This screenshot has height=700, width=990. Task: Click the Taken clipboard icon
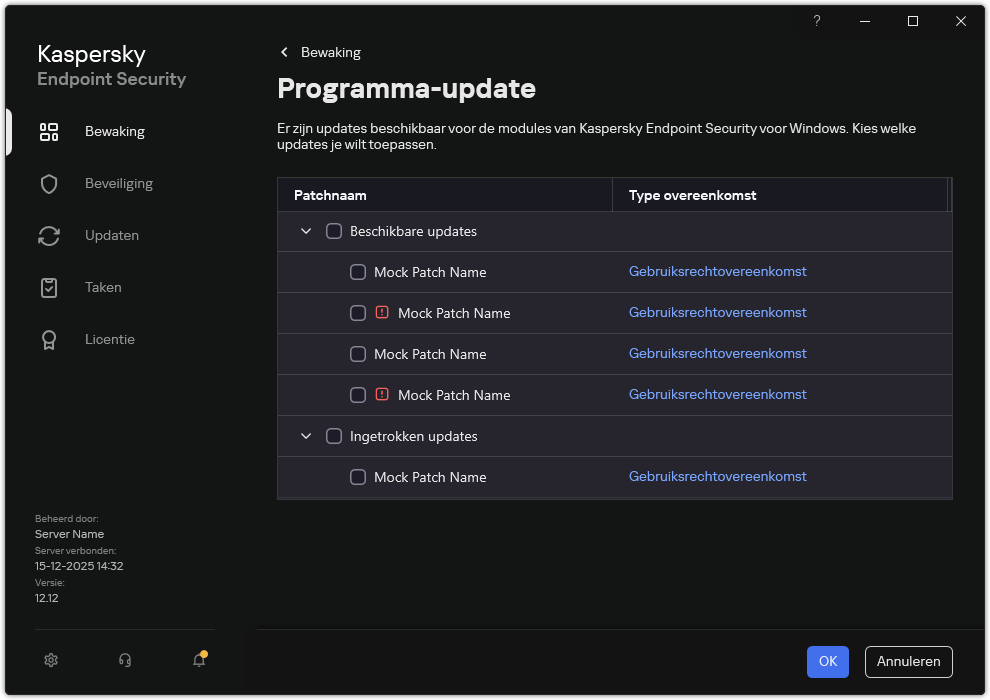[x=49, y=288]
